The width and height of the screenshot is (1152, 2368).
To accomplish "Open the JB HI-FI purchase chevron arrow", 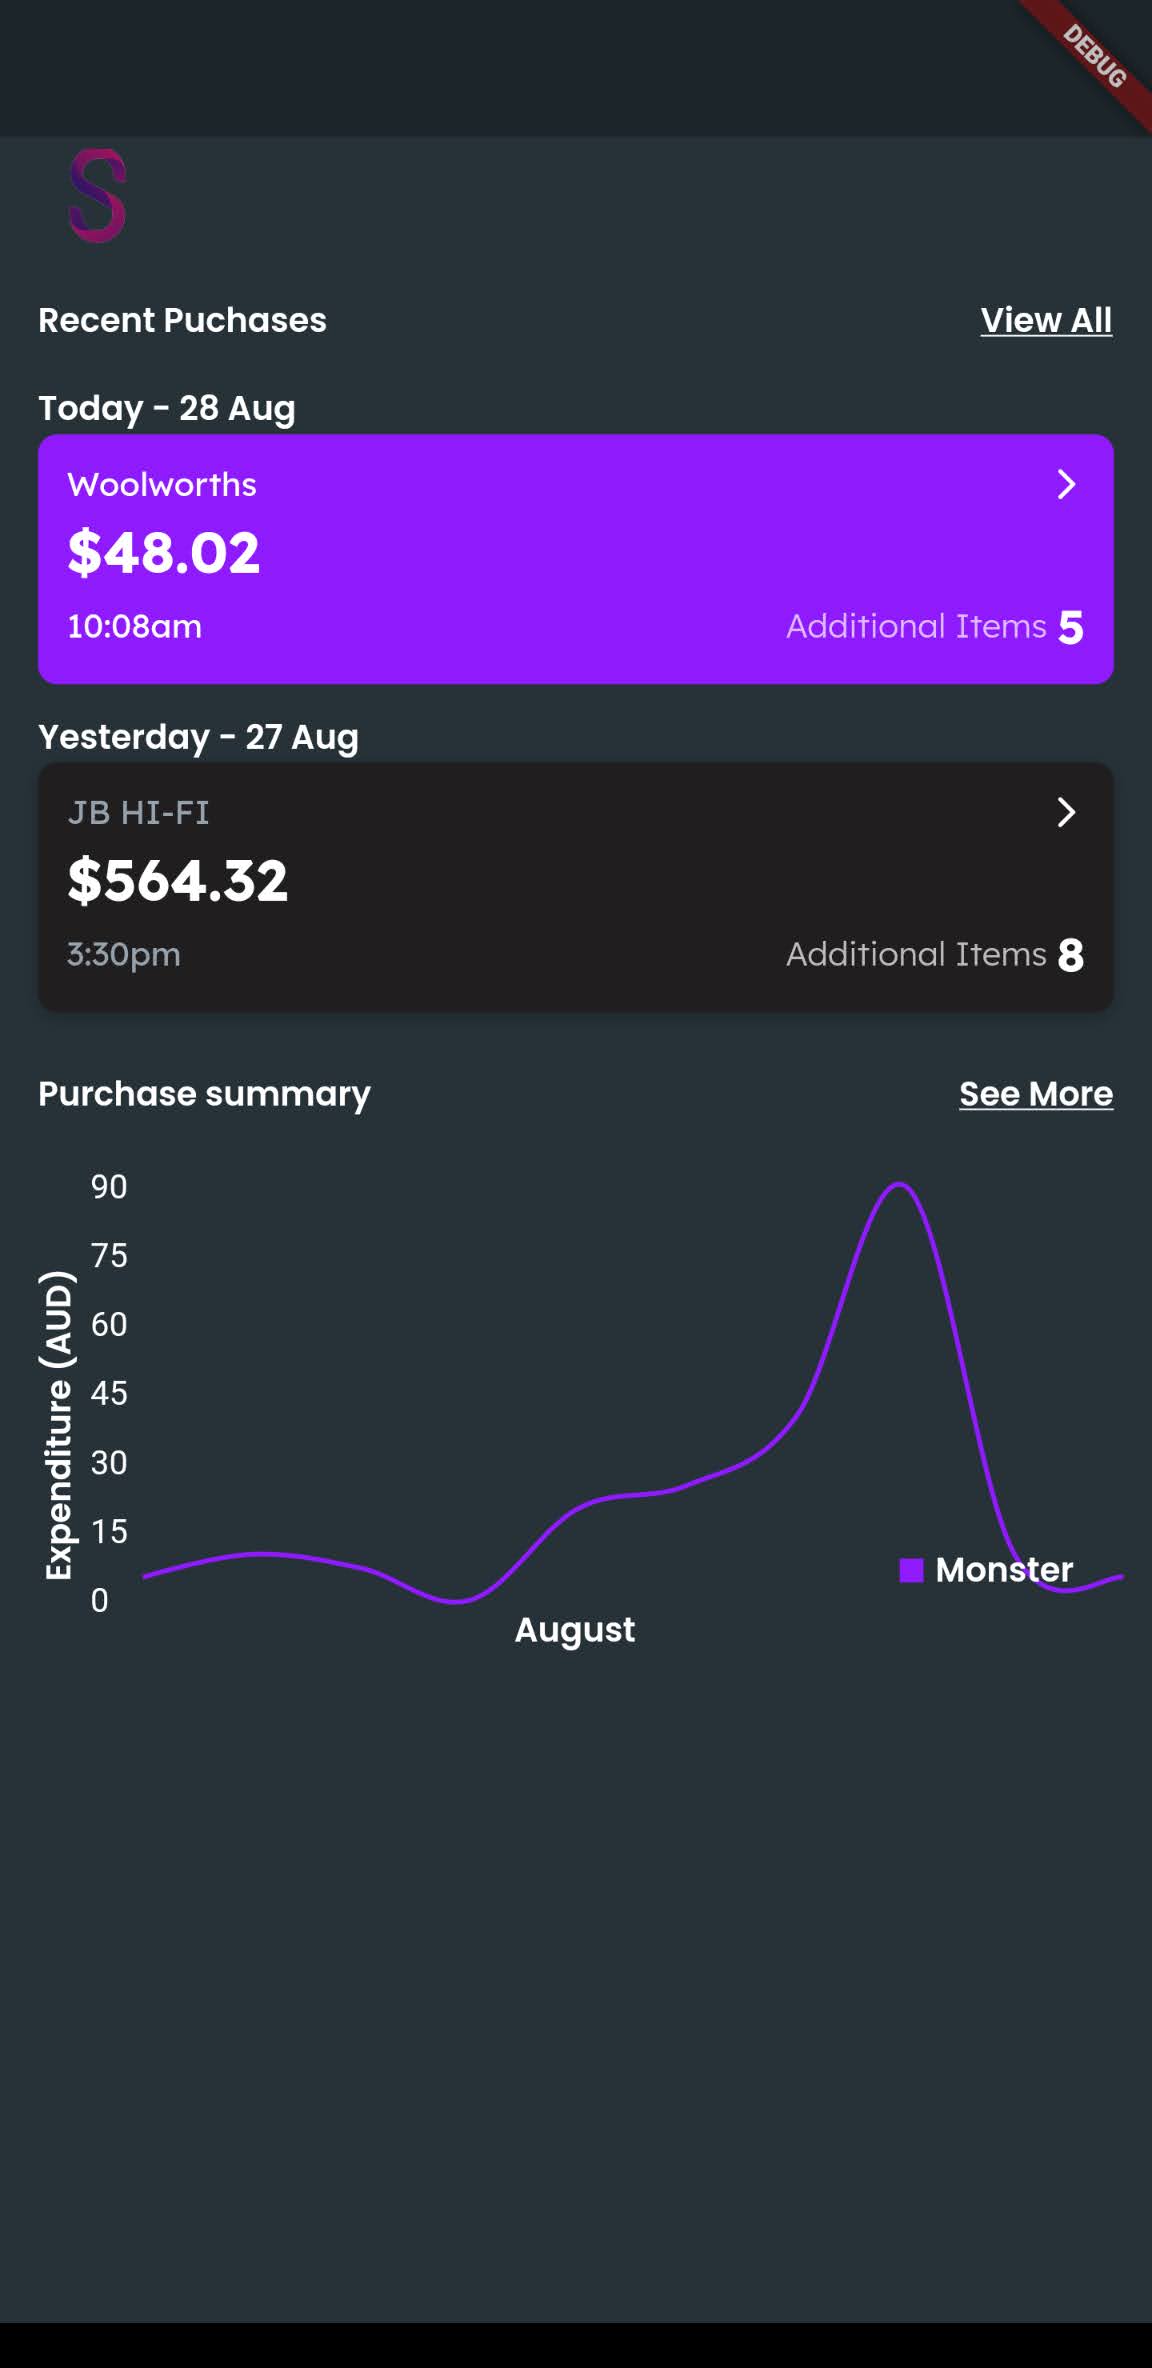I will pos(1066,813).
